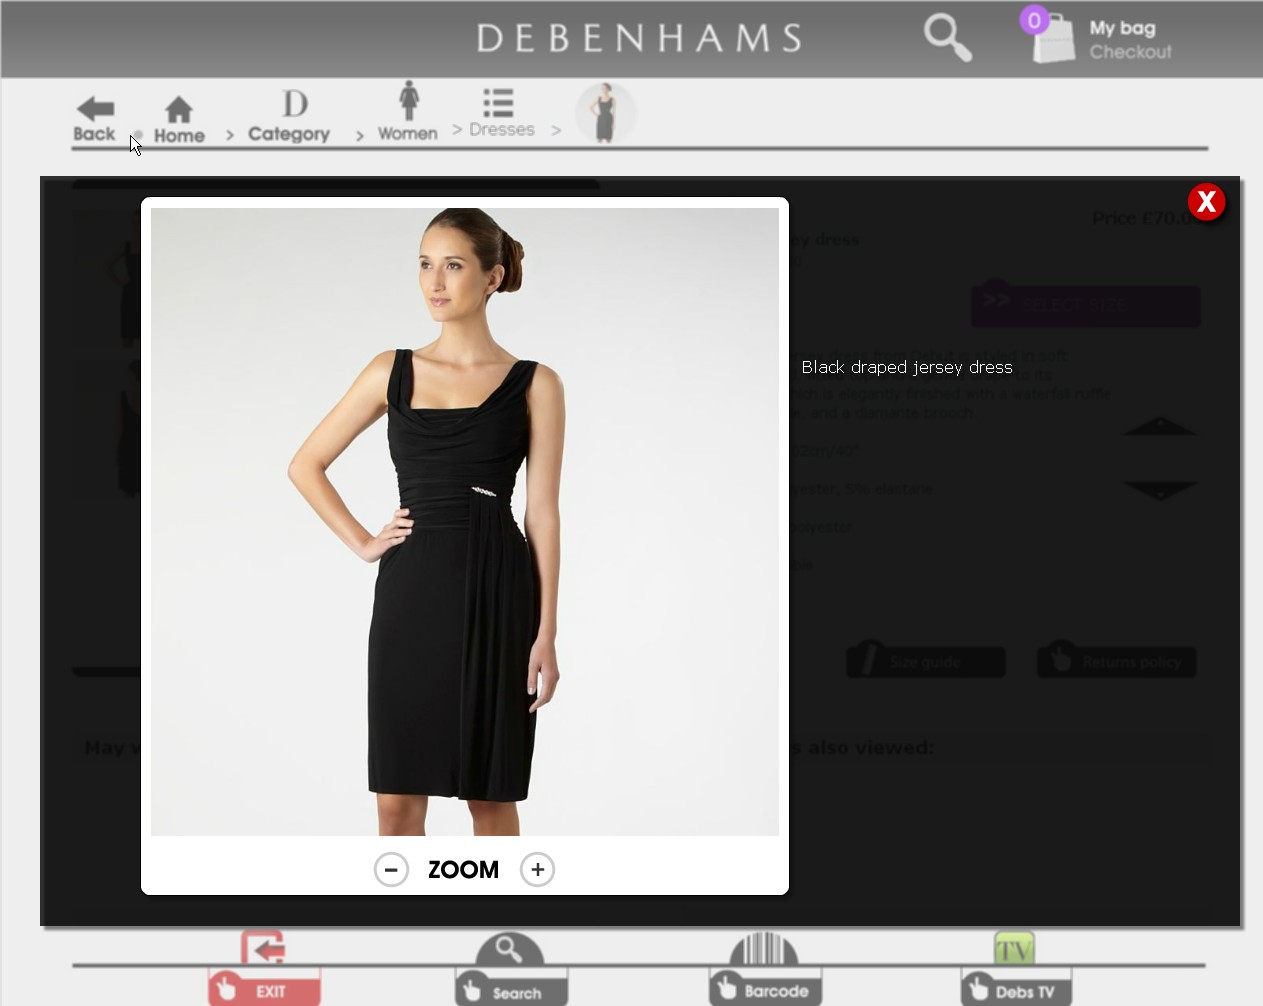This screenshot has height=1006, width=1263.
Task: Click the bag item count badge
Action: 1034,20
